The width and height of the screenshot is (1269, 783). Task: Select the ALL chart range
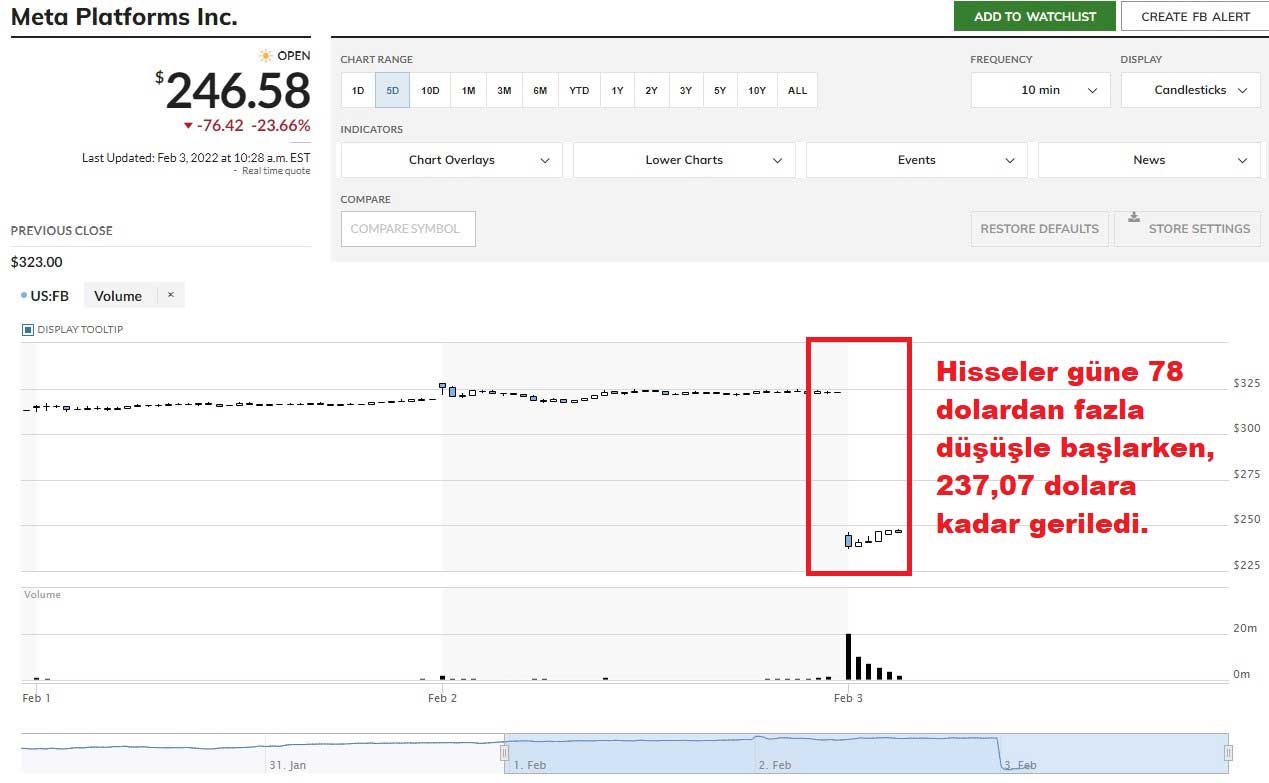pos(797,90)
